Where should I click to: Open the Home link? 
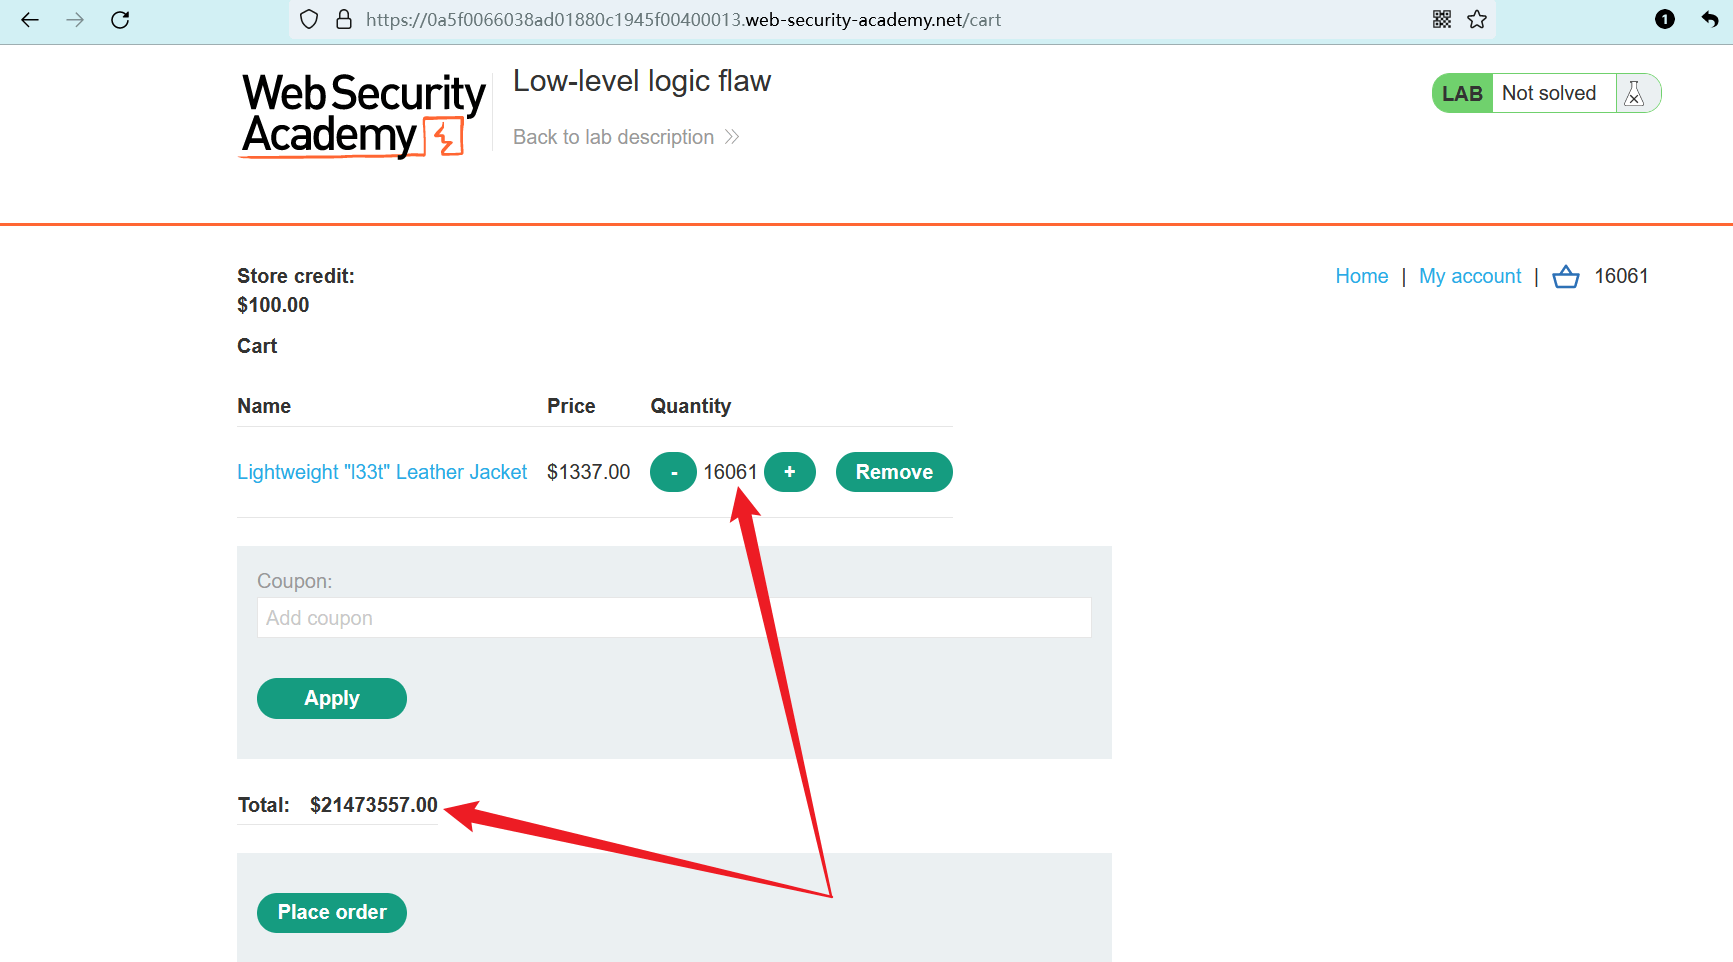coord(1362,276)
